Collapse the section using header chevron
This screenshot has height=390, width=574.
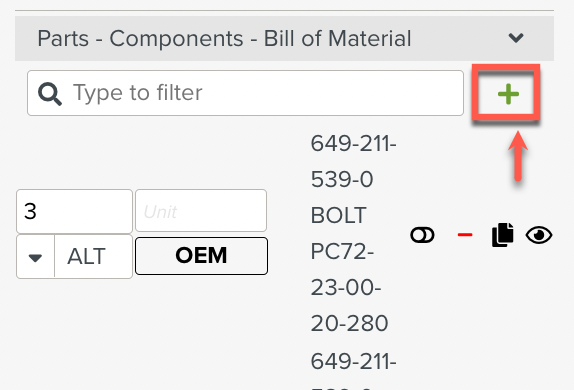coord(516,38)
